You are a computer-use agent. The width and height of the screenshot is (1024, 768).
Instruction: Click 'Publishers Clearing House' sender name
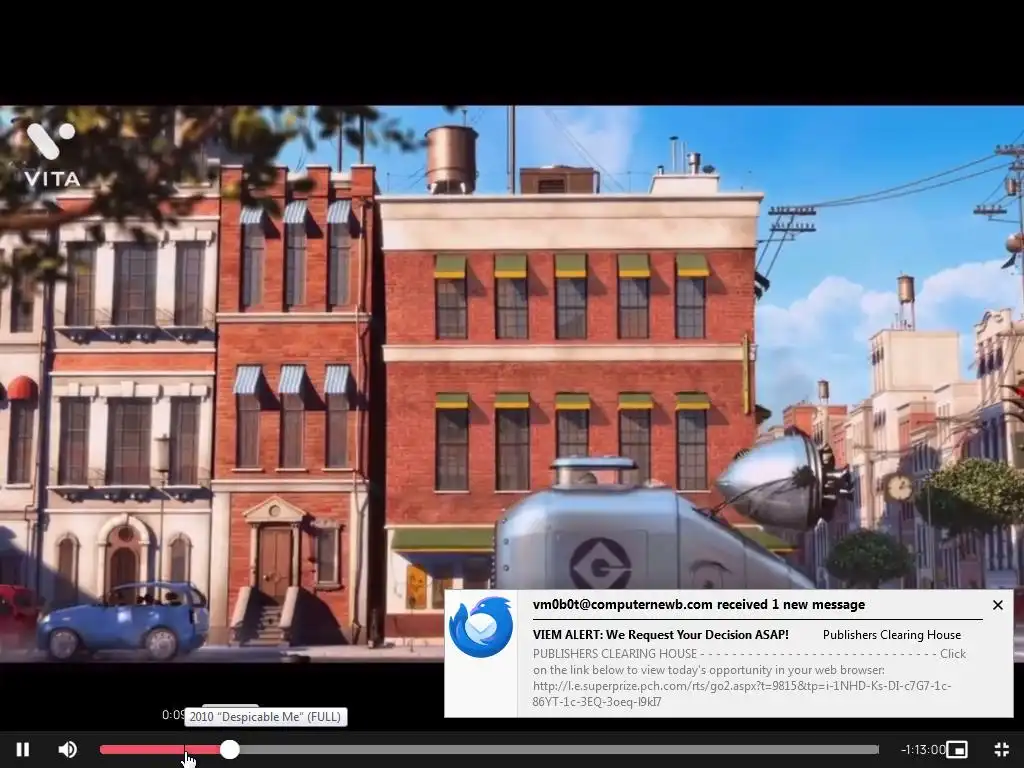pyautogui.click(x=891, y=634)
